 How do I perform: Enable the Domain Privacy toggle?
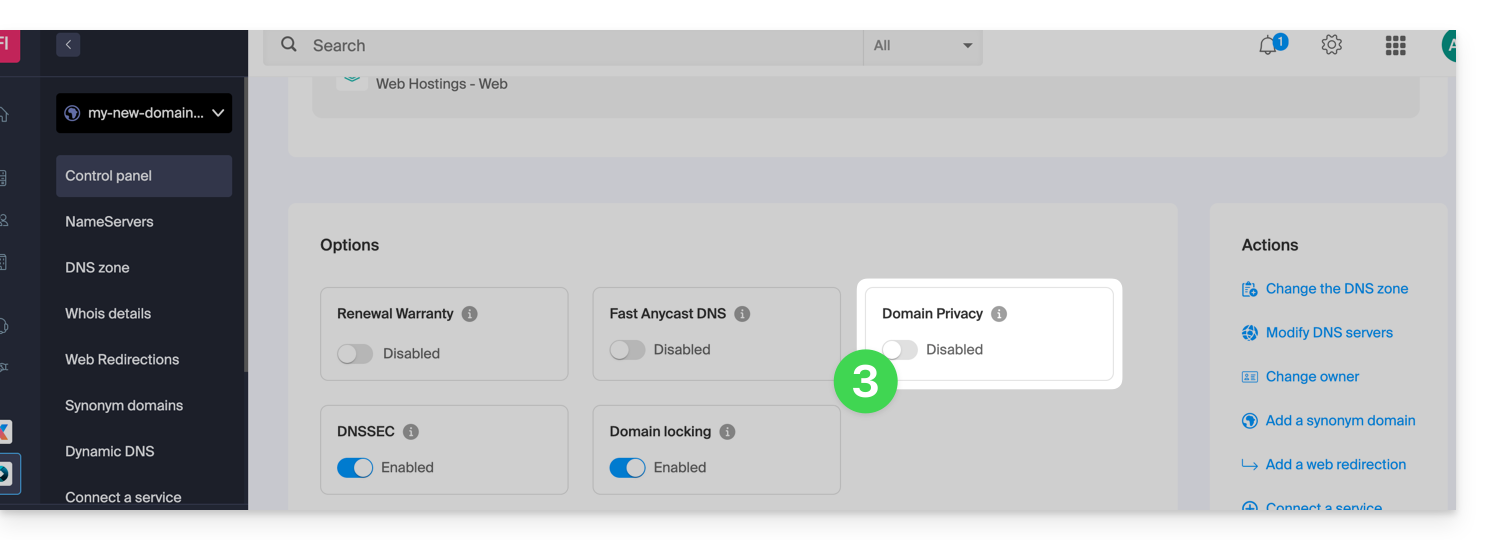(x=899, y=349)
